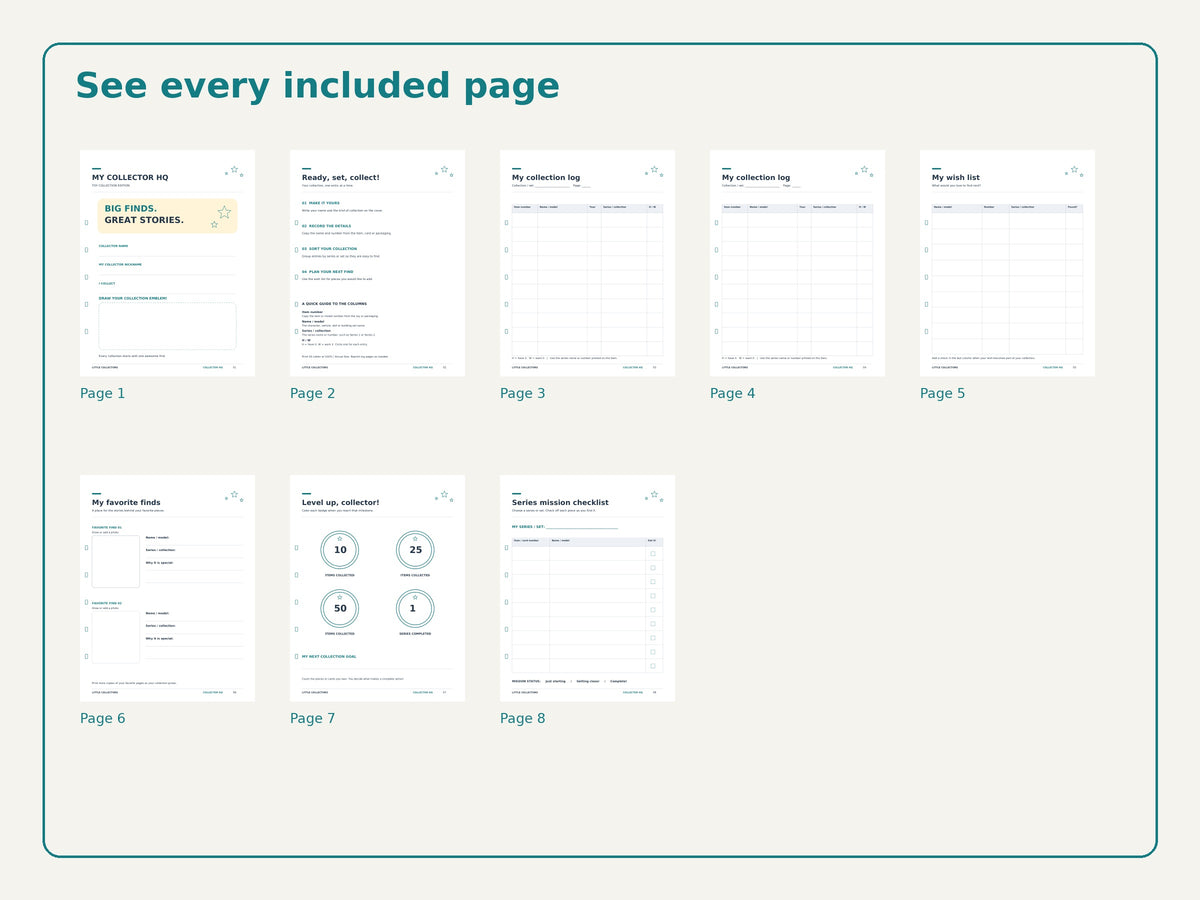Screen dimensions: 1200x900
Task: Click the 1 series completed badge
Action: coord(415,608)
